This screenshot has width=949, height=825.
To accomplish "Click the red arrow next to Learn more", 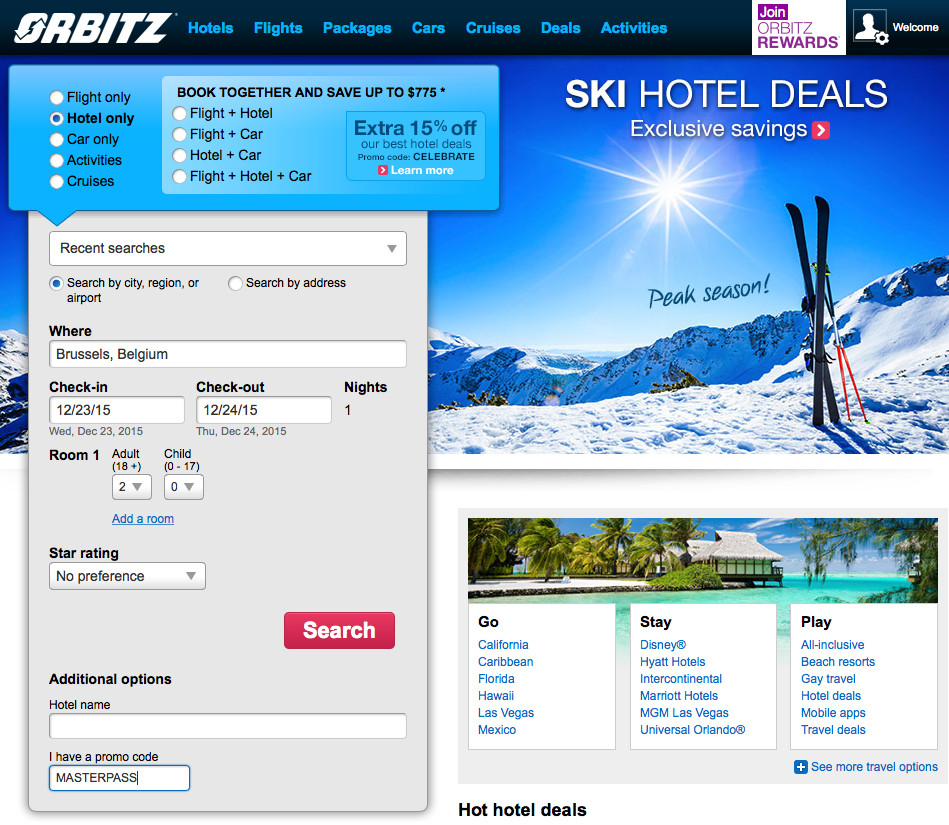I will pyautogui.click(x=383, y=171).
